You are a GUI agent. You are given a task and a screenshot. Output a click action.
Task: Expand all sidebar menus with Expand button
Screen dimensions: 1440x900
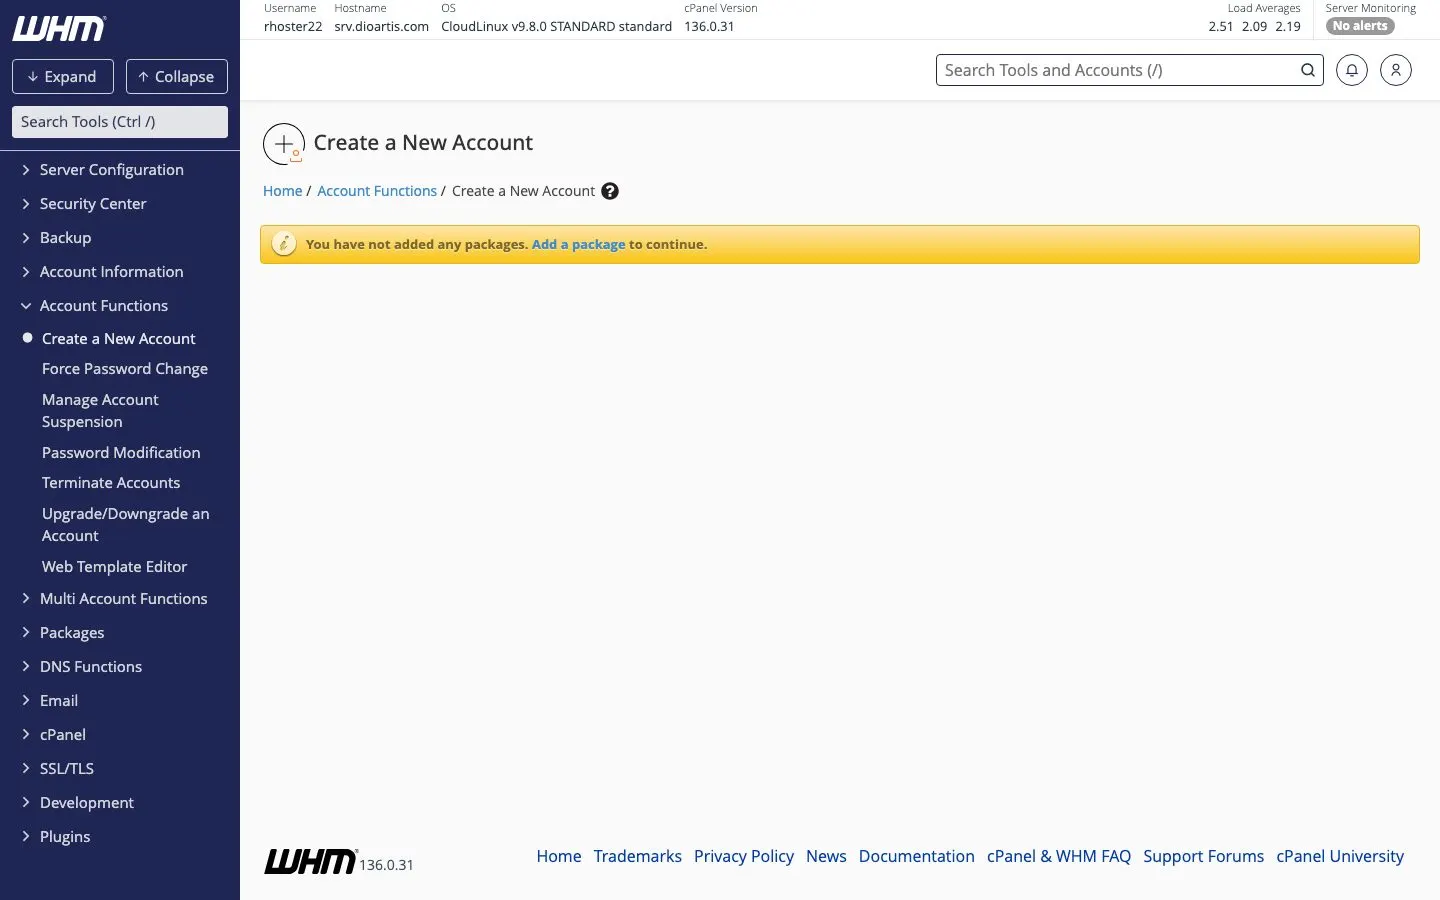63,77
